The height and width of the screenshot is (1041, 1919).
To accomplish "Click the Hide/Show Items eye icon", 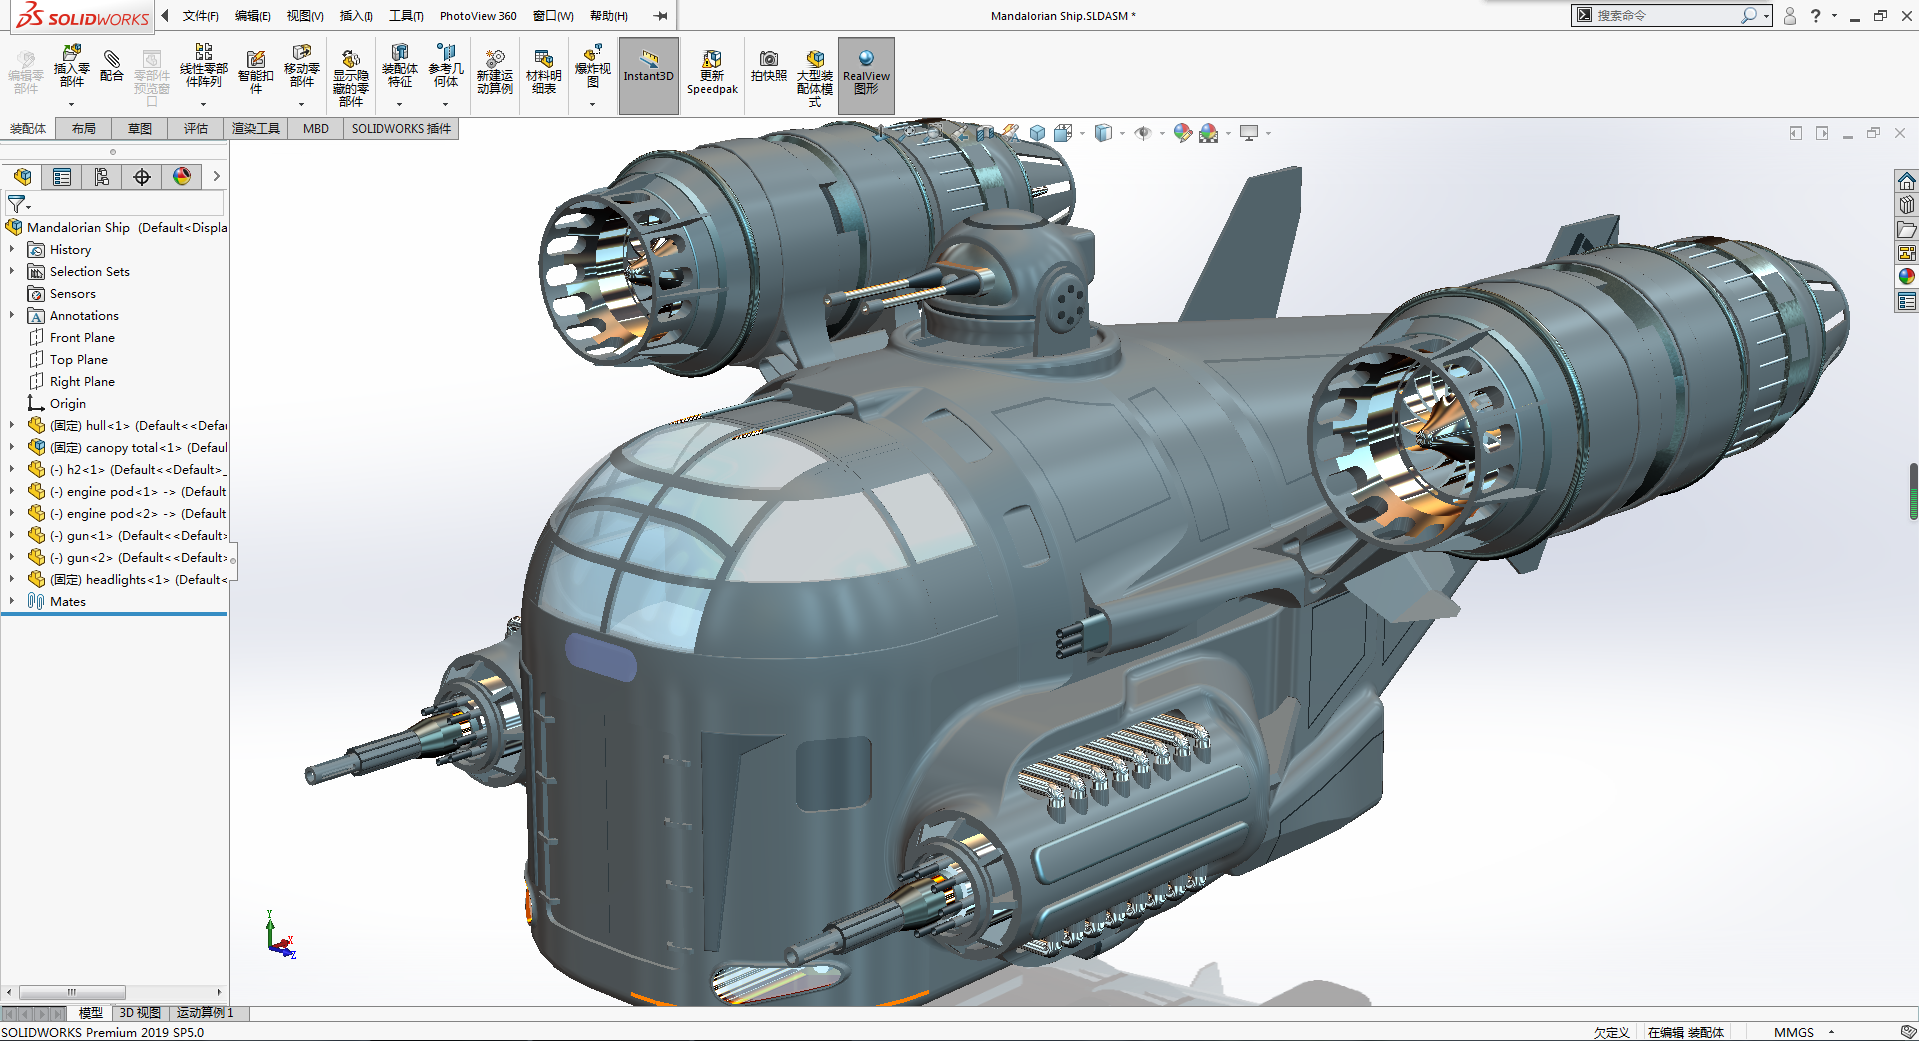I will (1143, 133).
